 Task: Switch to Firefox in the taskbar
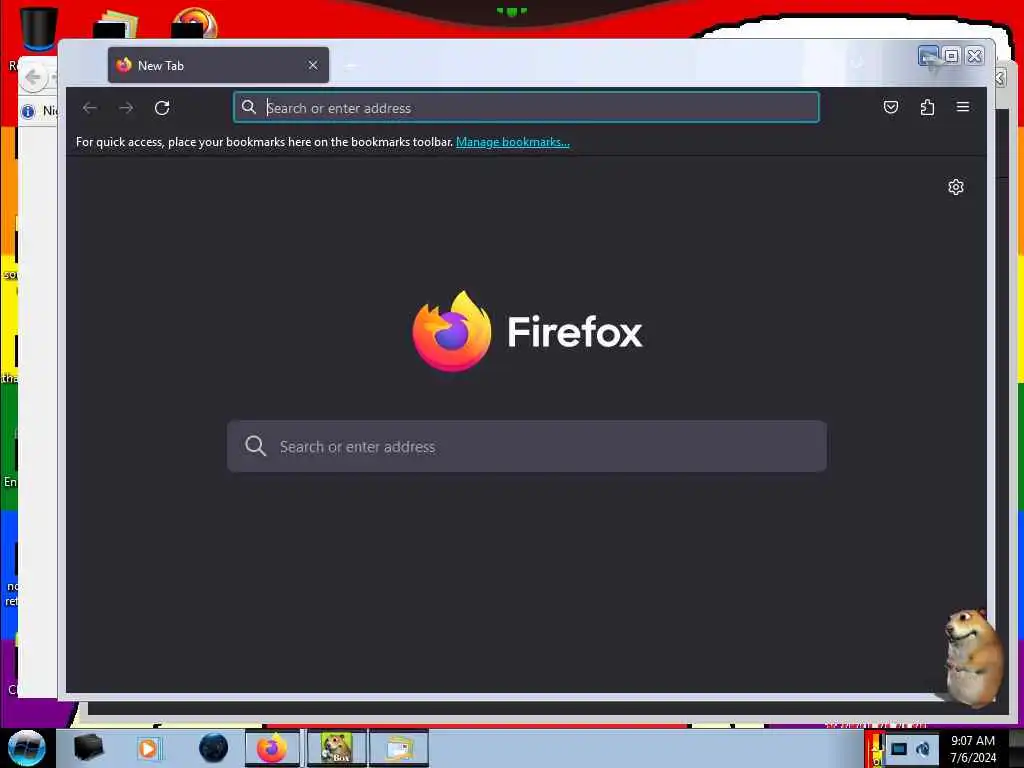[272, 748]
